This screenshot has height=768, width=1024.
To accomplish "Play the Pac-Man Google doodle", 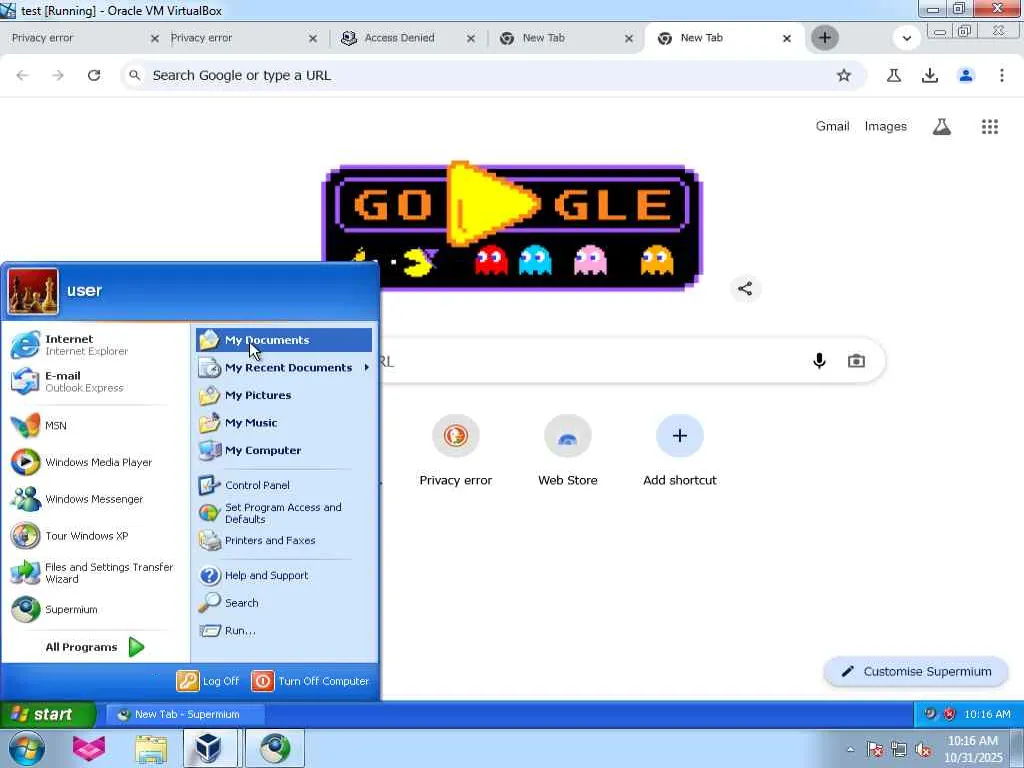I will 494,203.
